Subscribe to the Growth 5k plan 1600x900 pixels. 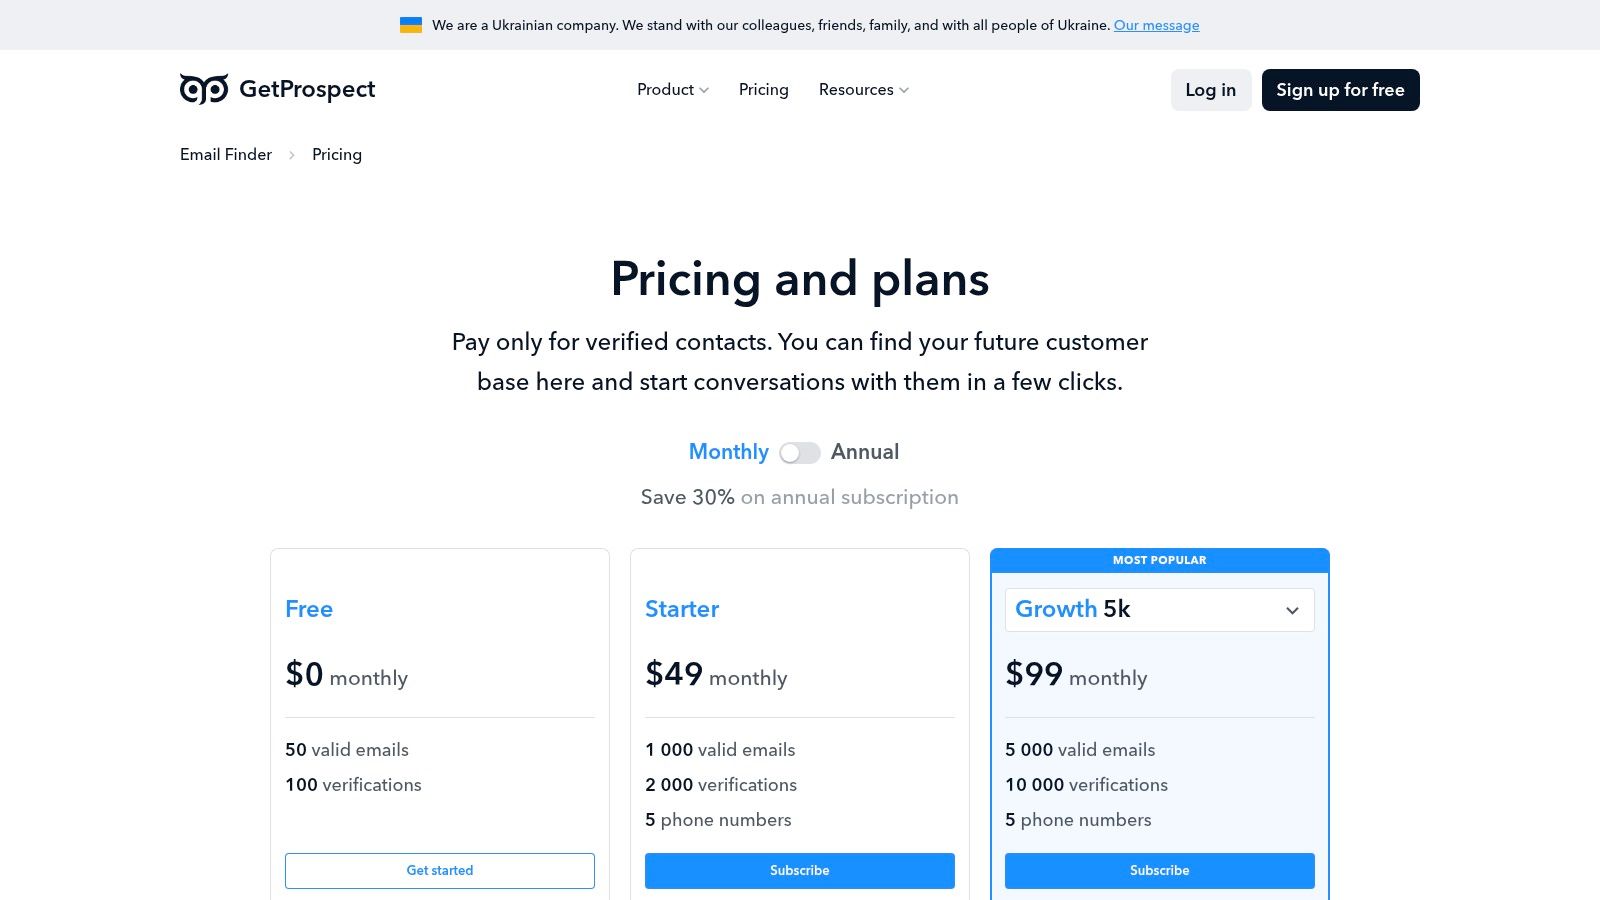click(x=1159, y=870)
